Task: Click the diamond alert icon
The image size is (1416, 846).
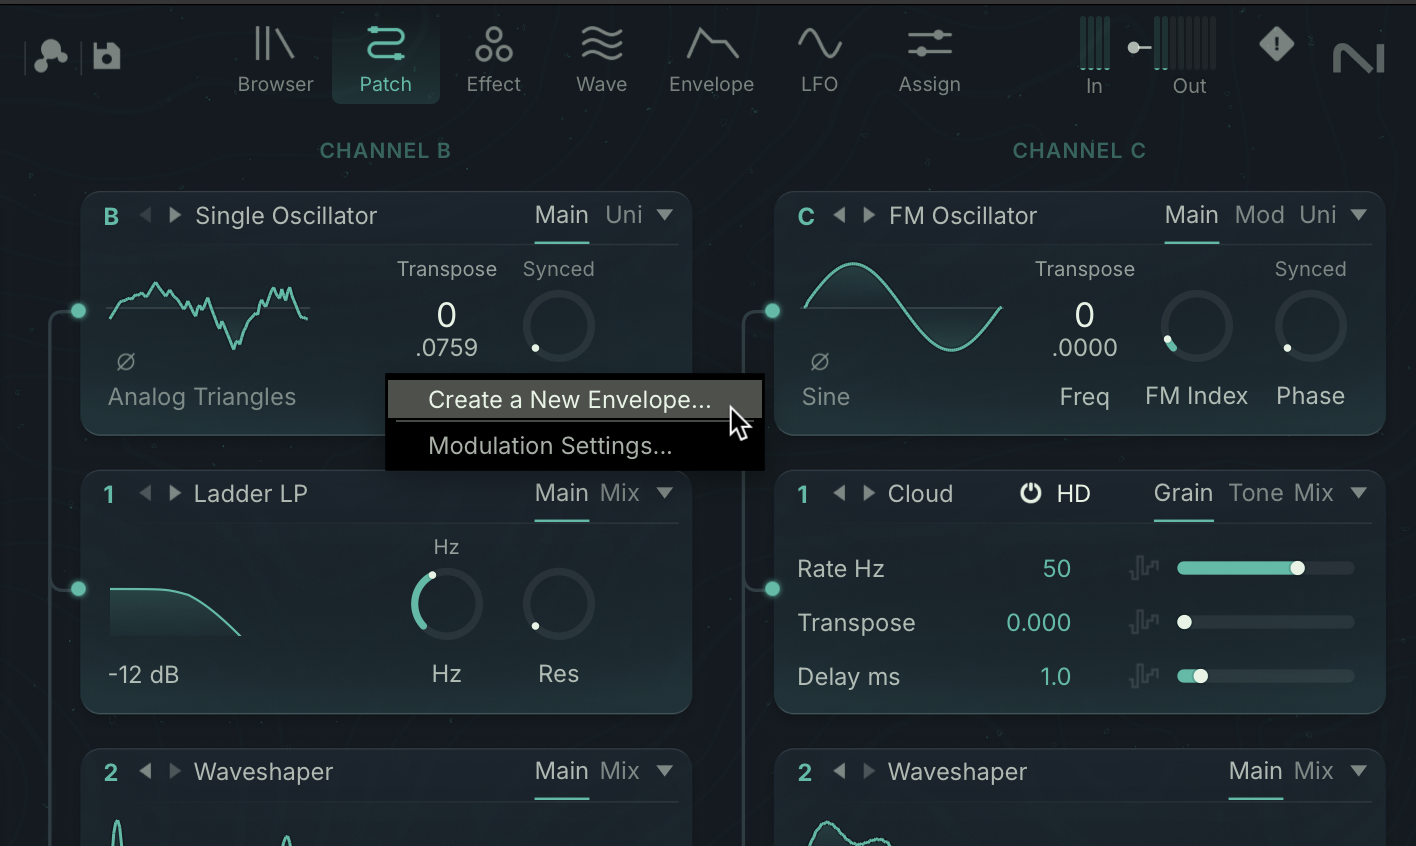Action: pos(1276,44)
